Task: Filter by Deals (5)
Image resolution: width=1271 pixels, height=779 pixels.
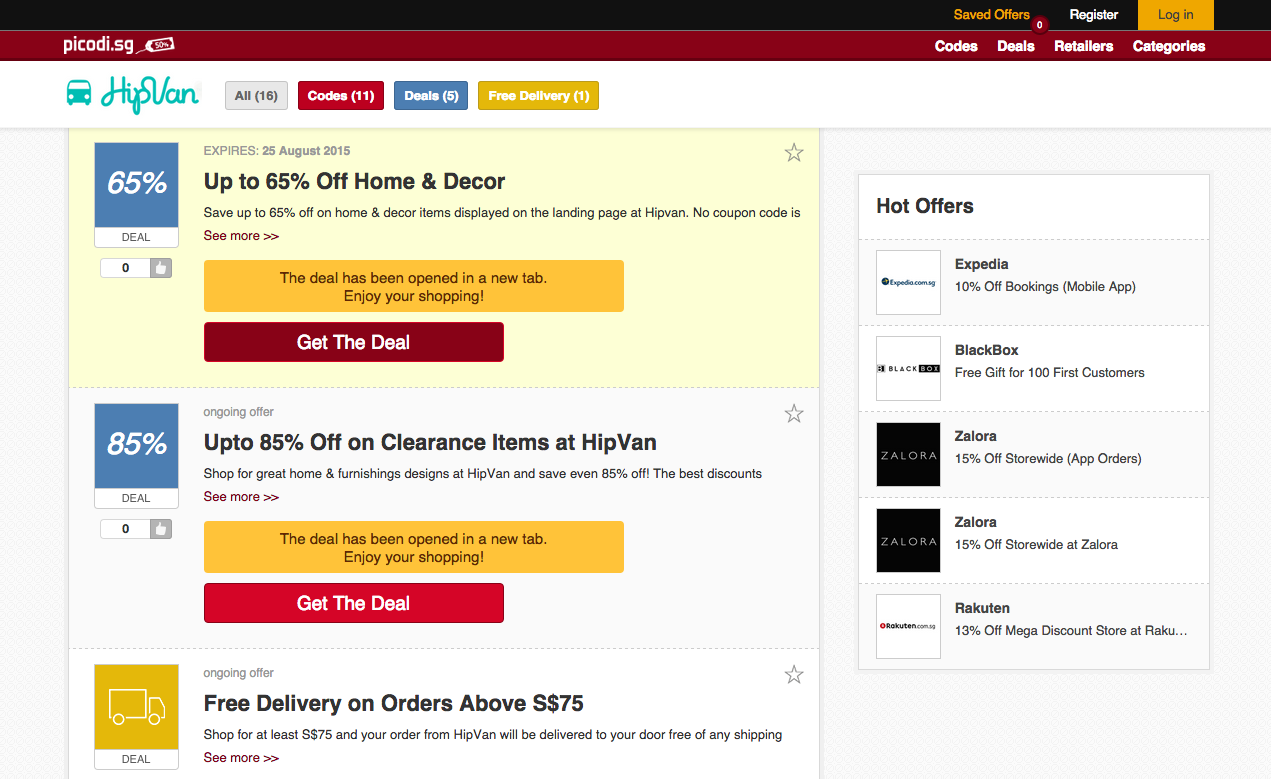Action: click(431, 96)
